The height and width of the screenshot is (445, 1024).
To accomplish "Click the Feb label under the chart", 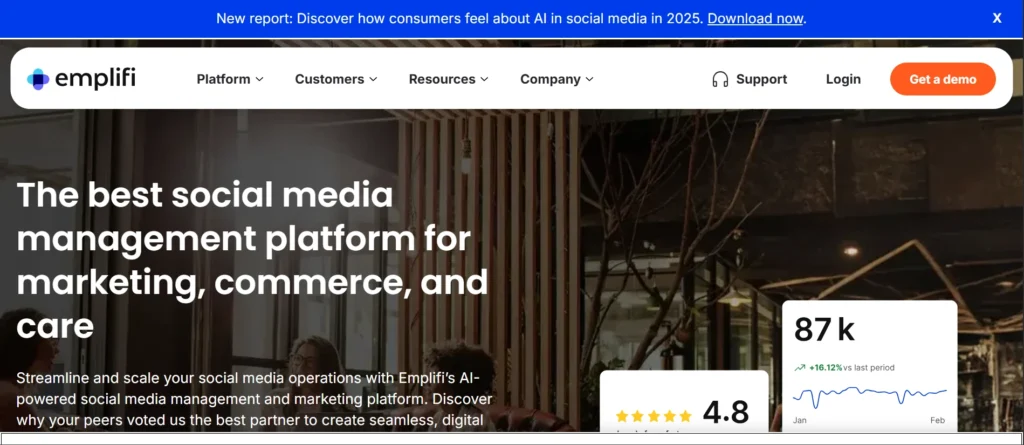I will (938, 421).
